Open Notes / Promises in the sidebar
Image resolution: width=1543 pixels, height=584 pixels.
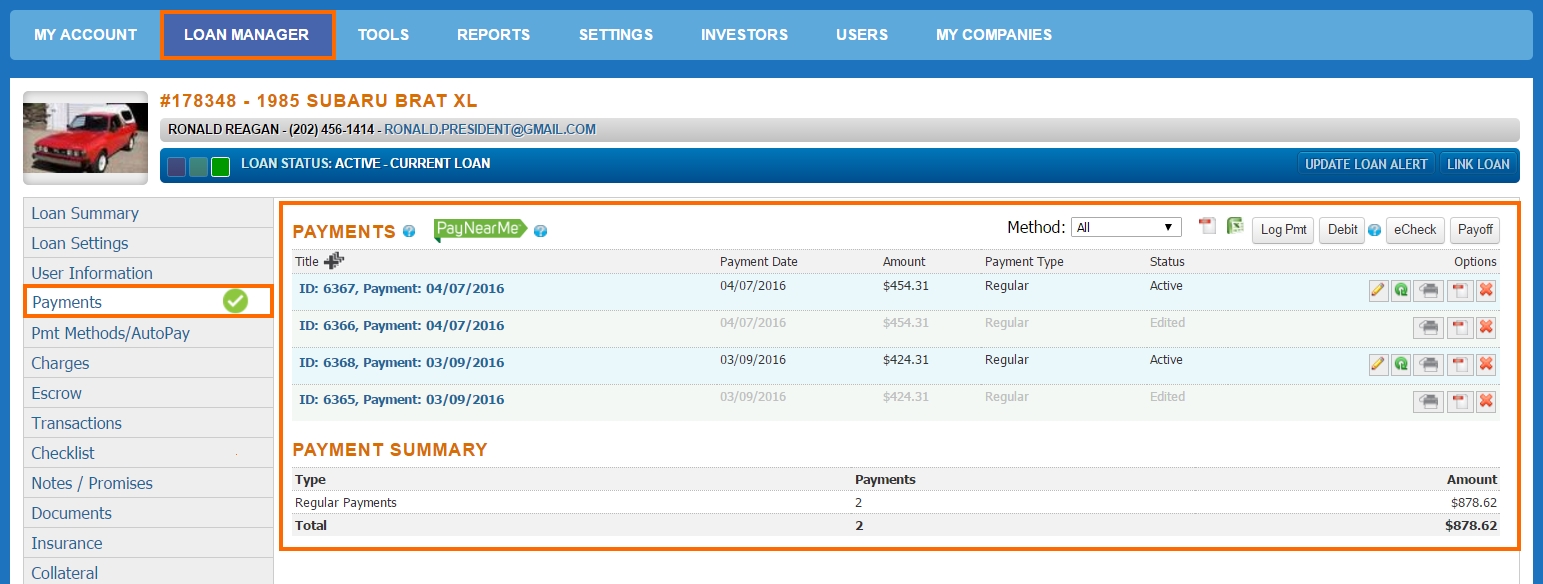pyautogui.click(x=148, y=483)
